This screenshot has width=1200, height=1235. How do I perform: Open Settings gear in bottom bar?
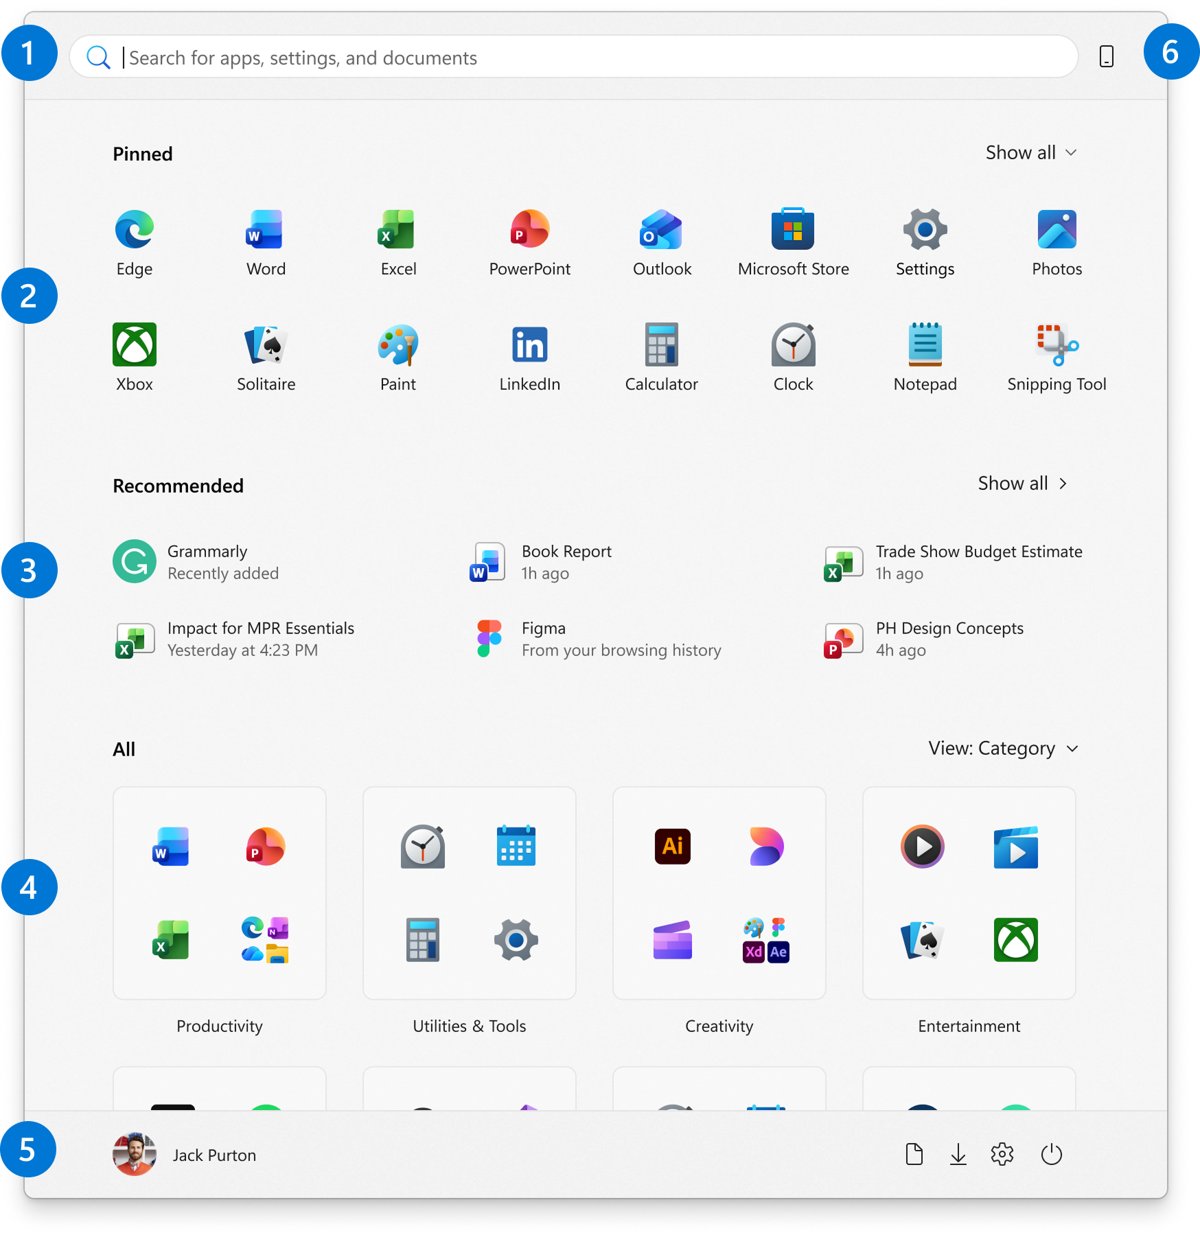[x=1002, y=1155]
